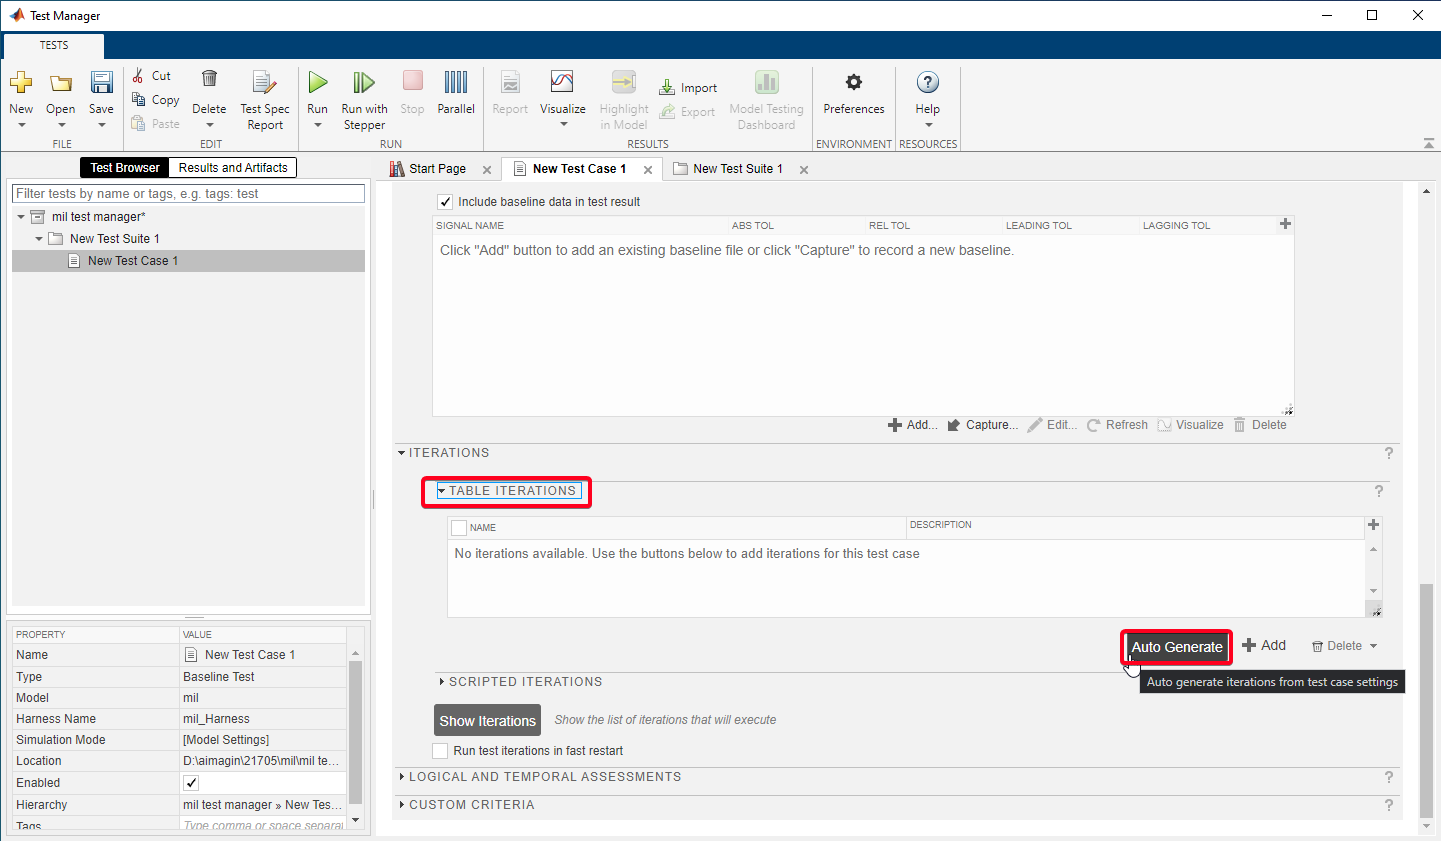Open the New button dropdown arrow
Viewport: 1441px width, 841px height.
pyautogui.click(x=21, y=125)
